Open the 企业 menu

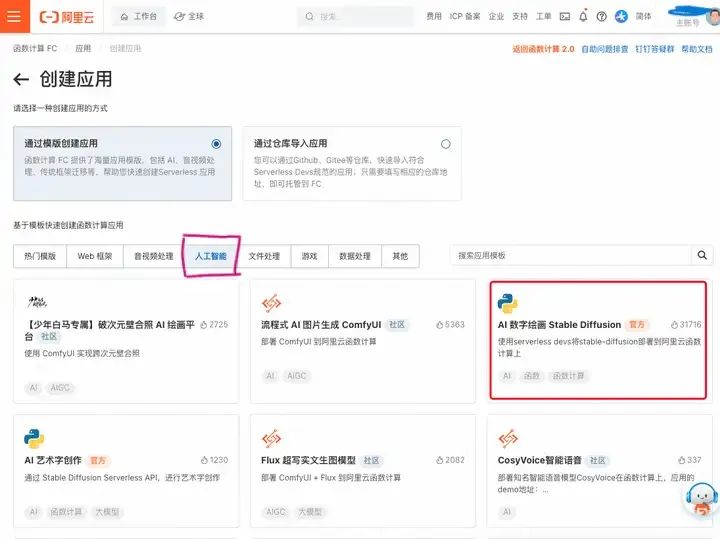coord(496,17)
